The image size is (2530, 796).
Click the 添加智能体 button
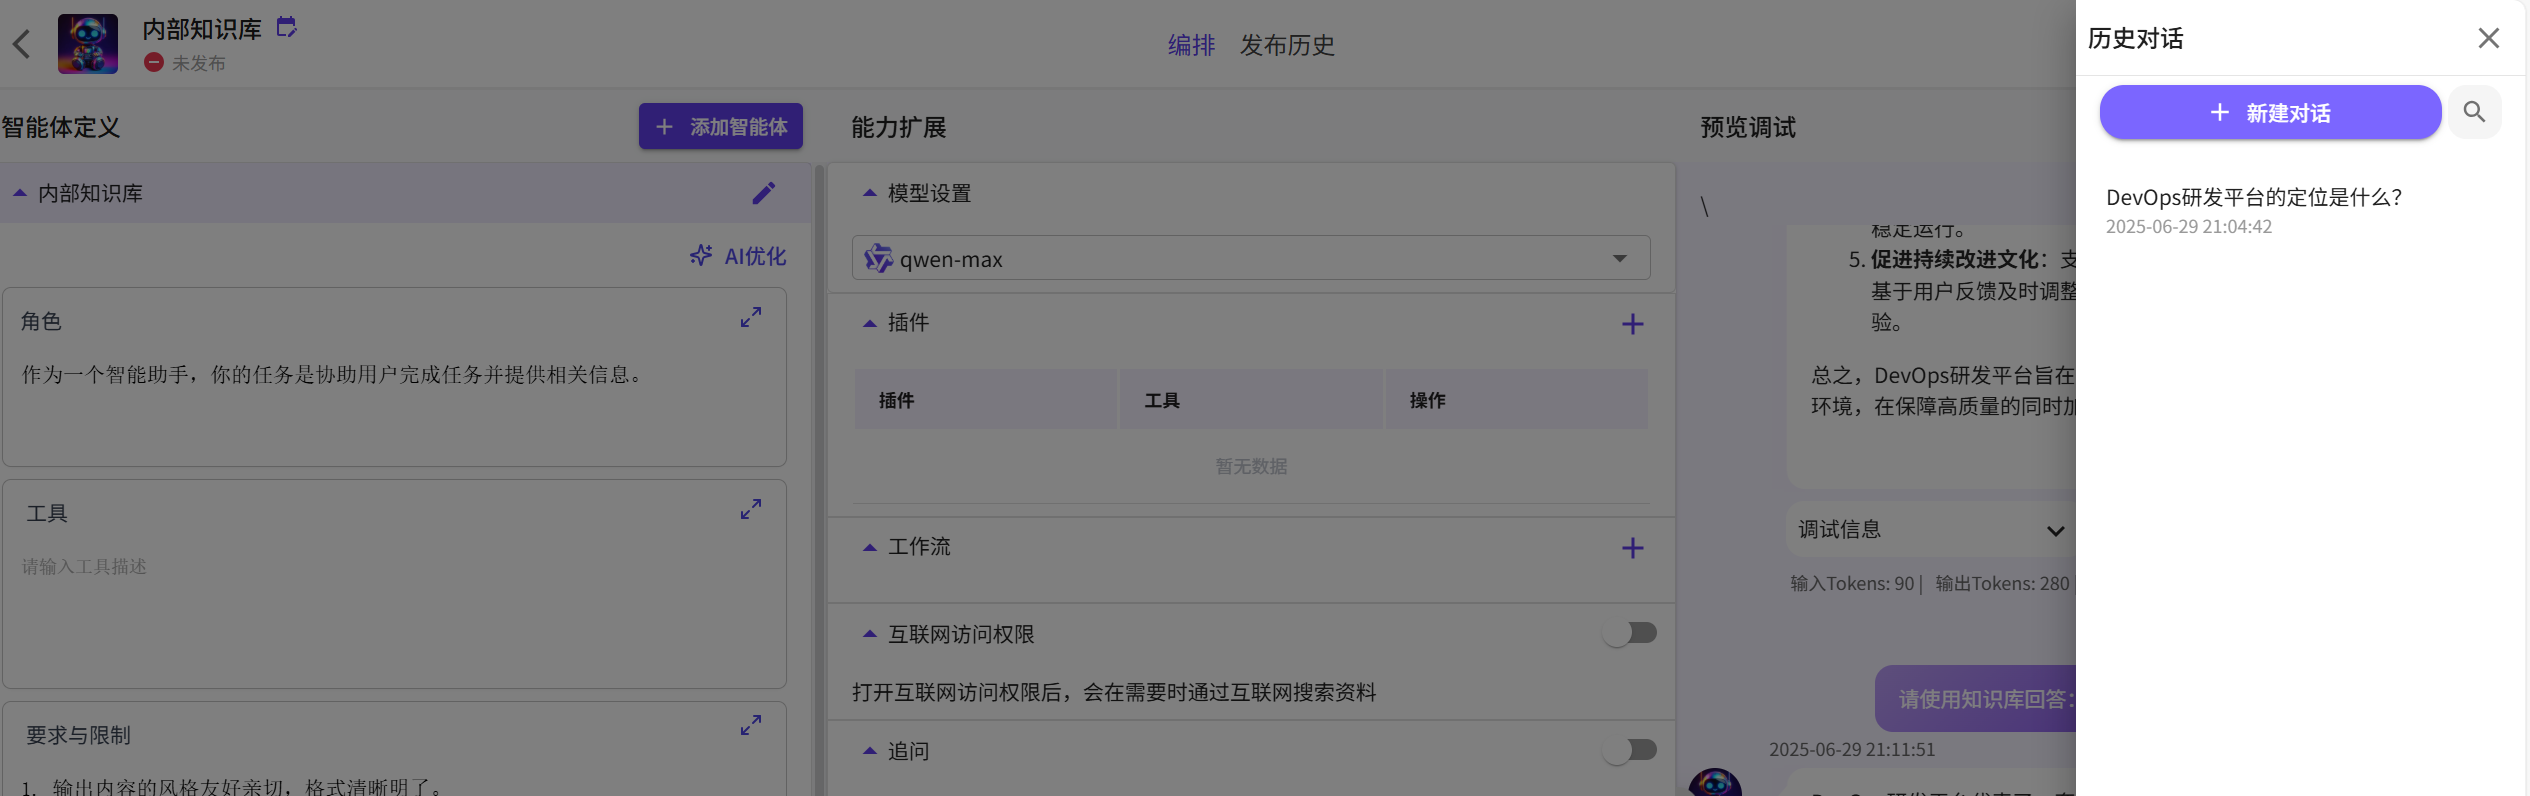[x=721, y=126]
